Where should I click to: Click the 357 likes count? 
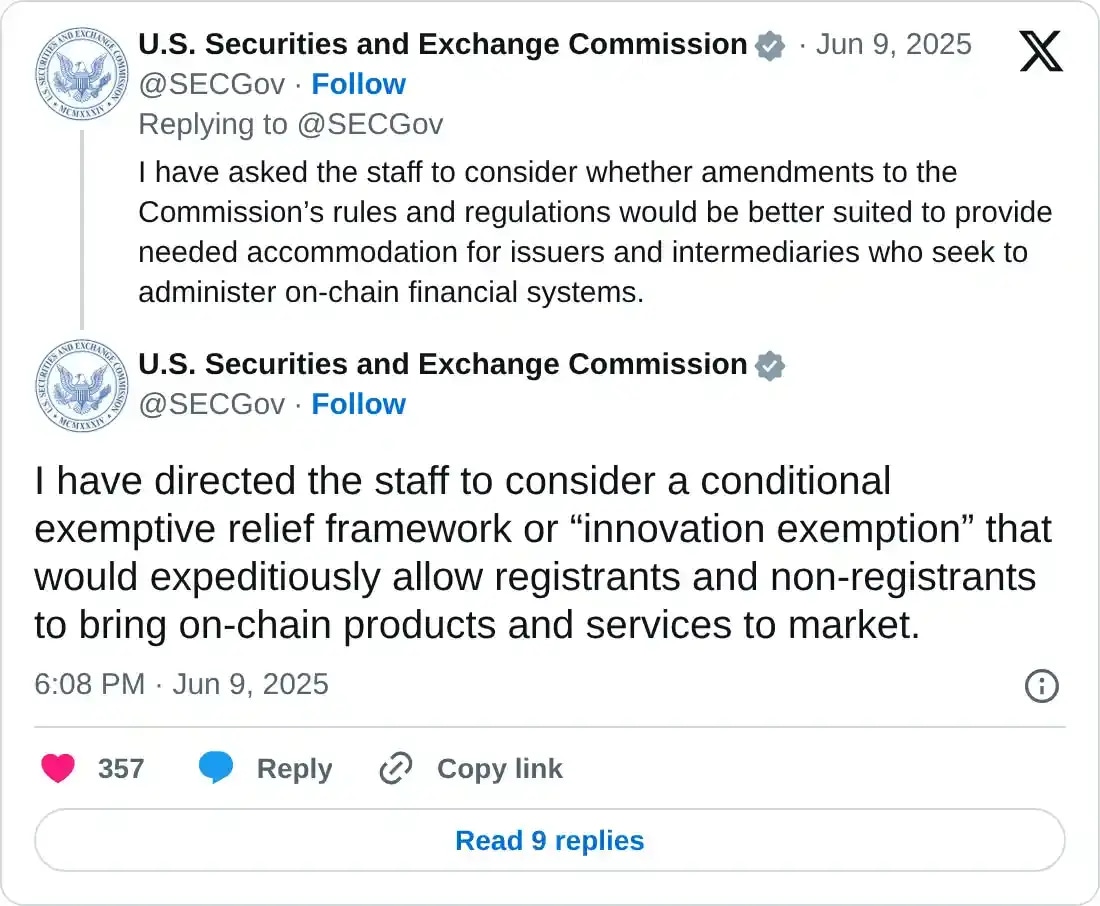[121, 768]
